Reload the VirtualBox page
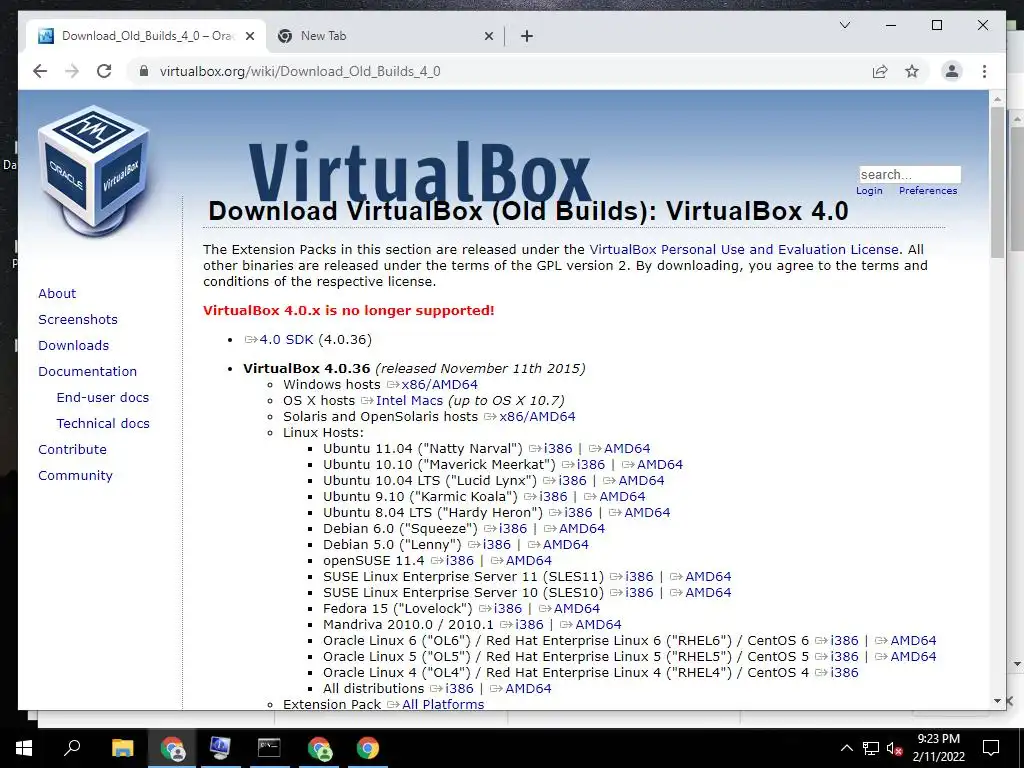1024x768 pixels. (x=104, y=71)
